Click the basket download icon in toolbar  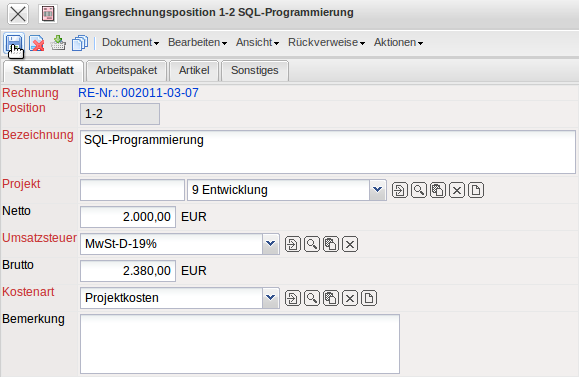58,43
